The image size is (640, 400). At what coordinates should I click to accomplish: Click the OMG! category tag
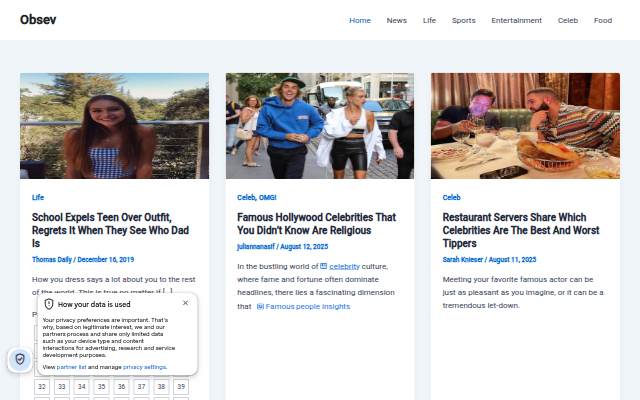pos(267,198)
